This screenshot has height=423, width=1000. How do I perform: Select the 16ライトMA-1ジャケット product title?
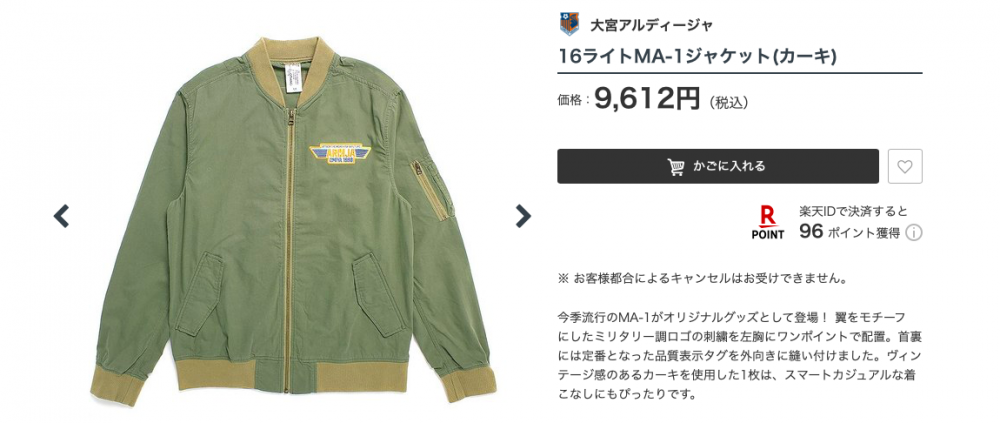[x=698, y=57]
